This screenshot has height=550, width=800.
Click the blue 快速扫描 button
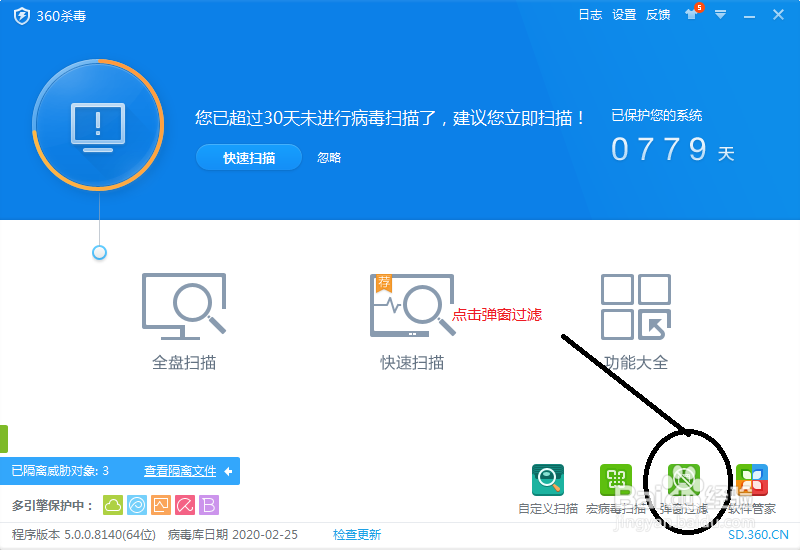249,158
